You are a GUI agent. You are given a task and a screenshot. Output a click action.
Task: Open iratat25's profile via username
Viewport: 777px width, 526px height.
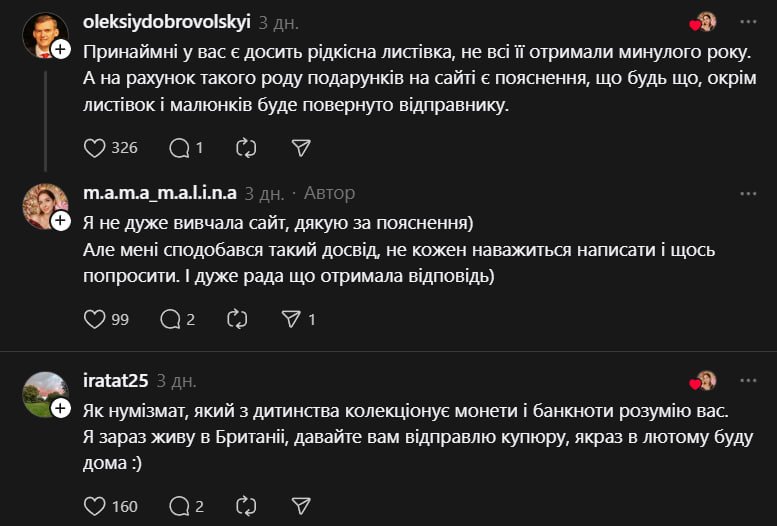pyautogui.click(x=116, y=381)
